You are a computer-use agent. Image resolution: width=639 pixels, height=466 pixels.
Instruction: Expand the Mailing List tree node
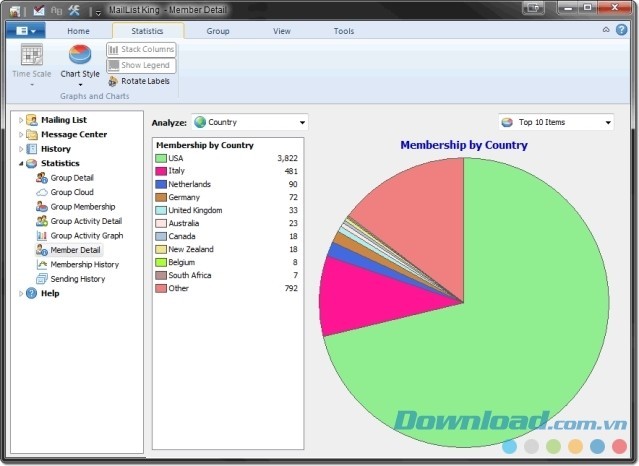tap(21, 120)
